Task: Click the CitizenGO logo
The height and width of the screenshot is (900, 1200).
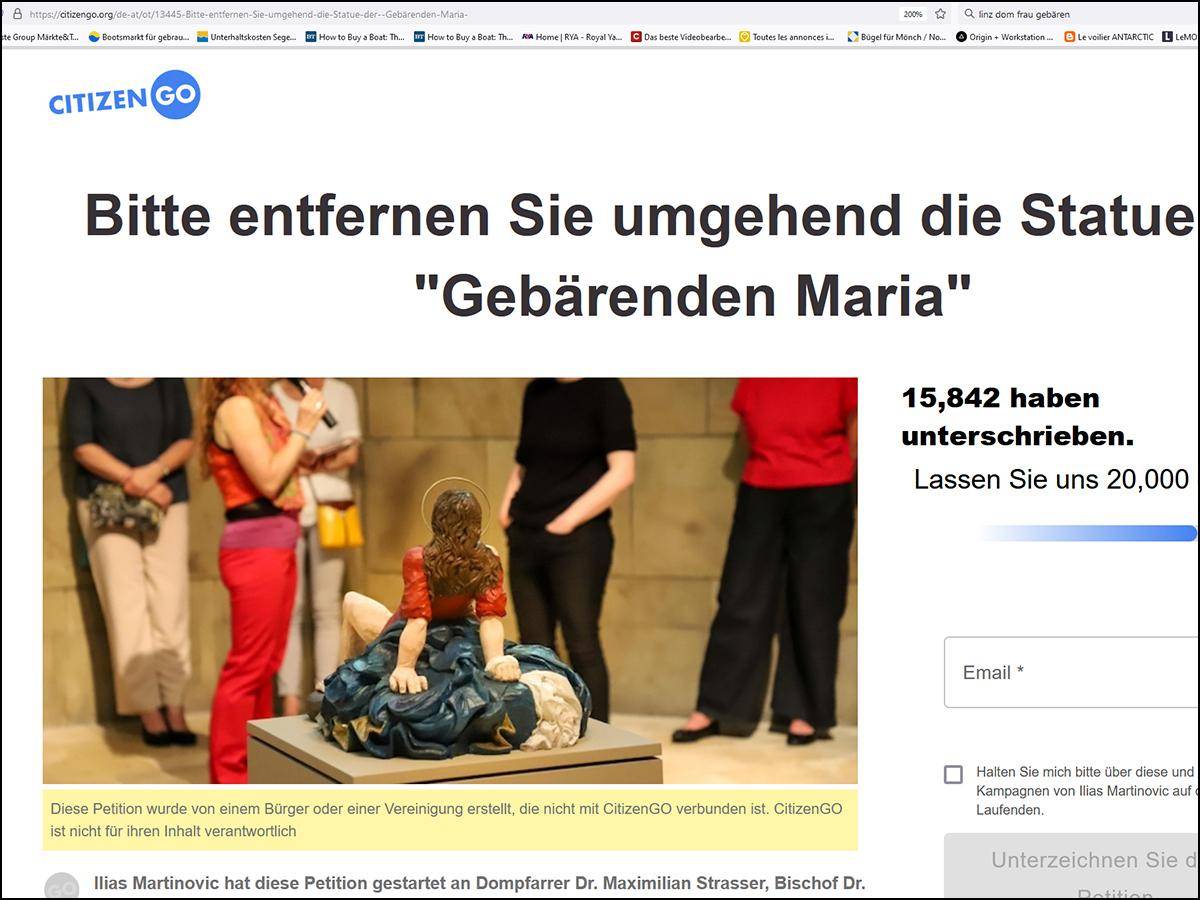Action: coord(124,96)
